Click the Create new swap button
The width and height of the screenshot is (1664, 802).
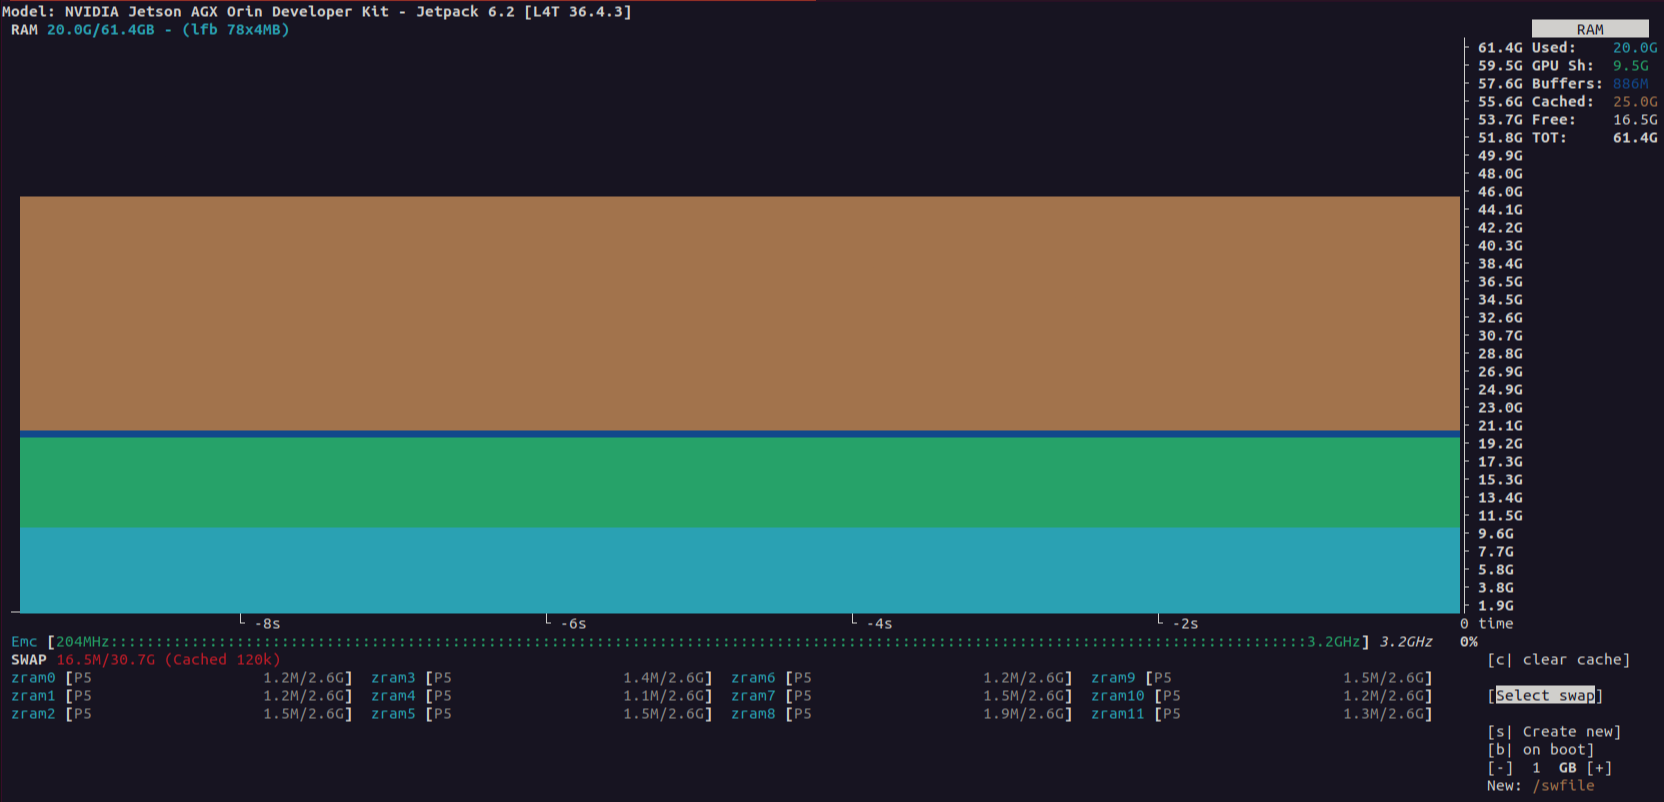(x=1554, y=731)
